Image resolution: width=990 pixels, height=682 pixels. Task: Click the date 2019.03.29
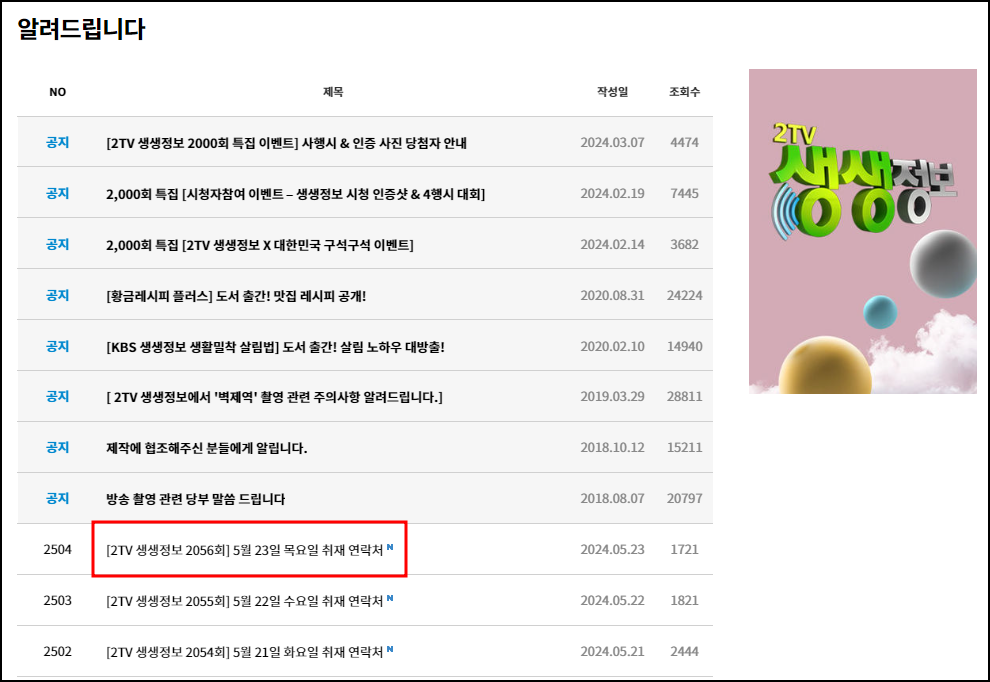tap(612, 397)
